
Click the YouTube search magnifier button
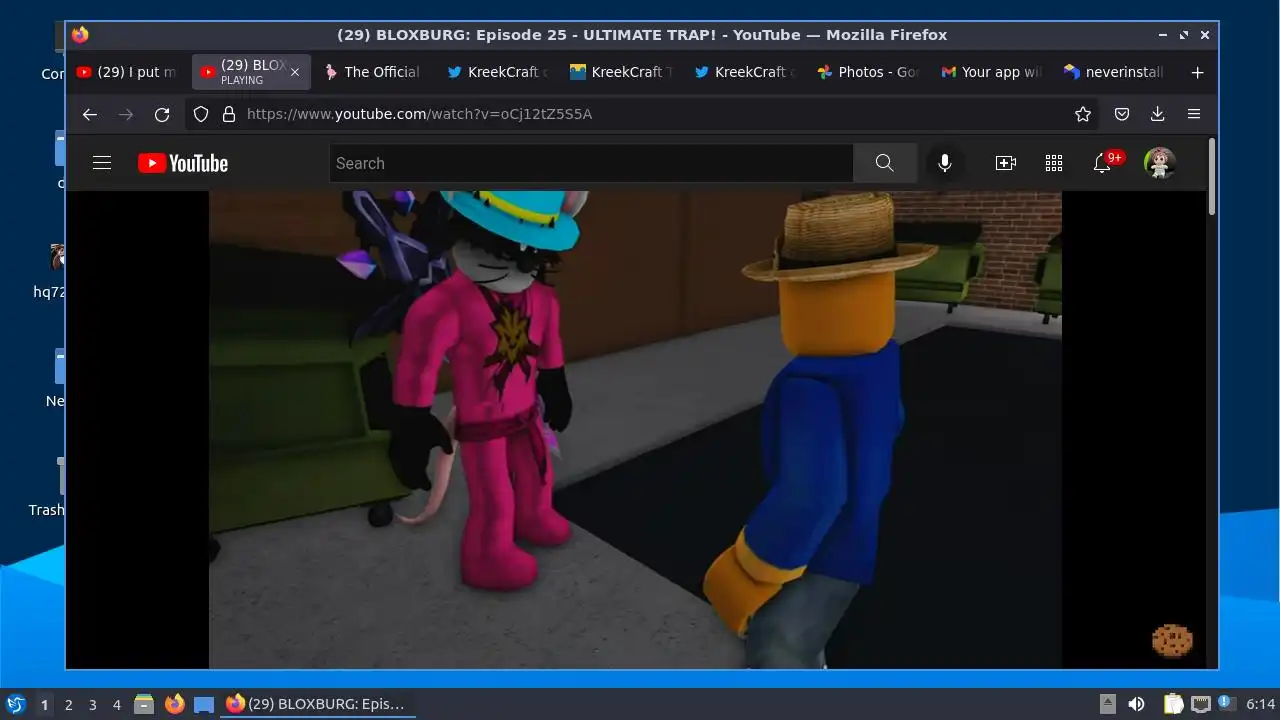[884, 163]
